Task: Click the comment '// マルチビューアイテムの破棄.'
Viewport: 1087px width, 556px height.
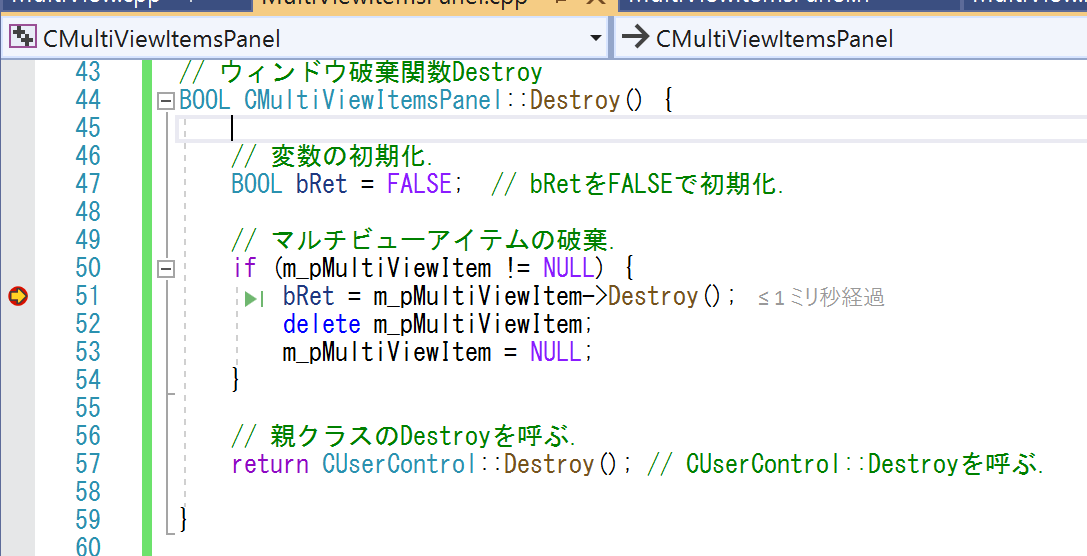Action: [423, 240]
